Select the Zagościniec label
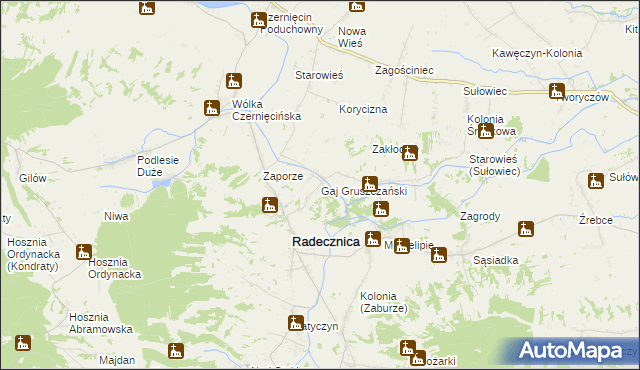Viewport: 640px width, 370px height. coord(404,70)
